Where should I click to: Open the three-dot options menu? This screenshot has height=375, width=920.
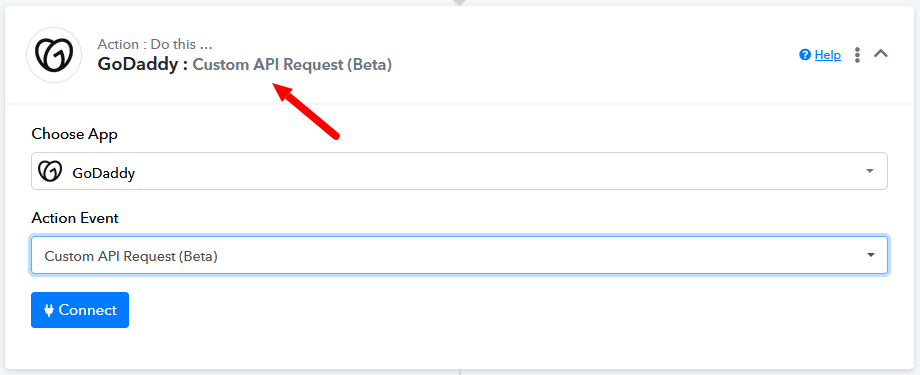click(x=857, y=55)
